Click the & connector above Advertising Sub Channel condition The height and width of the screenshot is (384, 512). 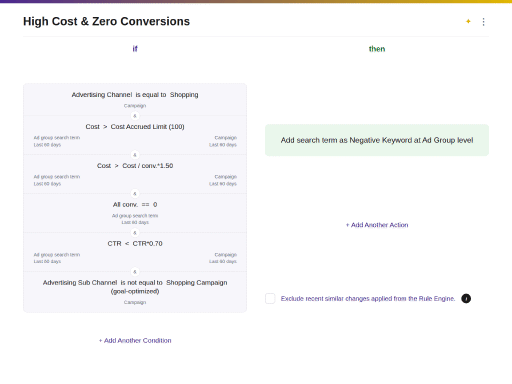pyautogui.click(x=135, y=272)
